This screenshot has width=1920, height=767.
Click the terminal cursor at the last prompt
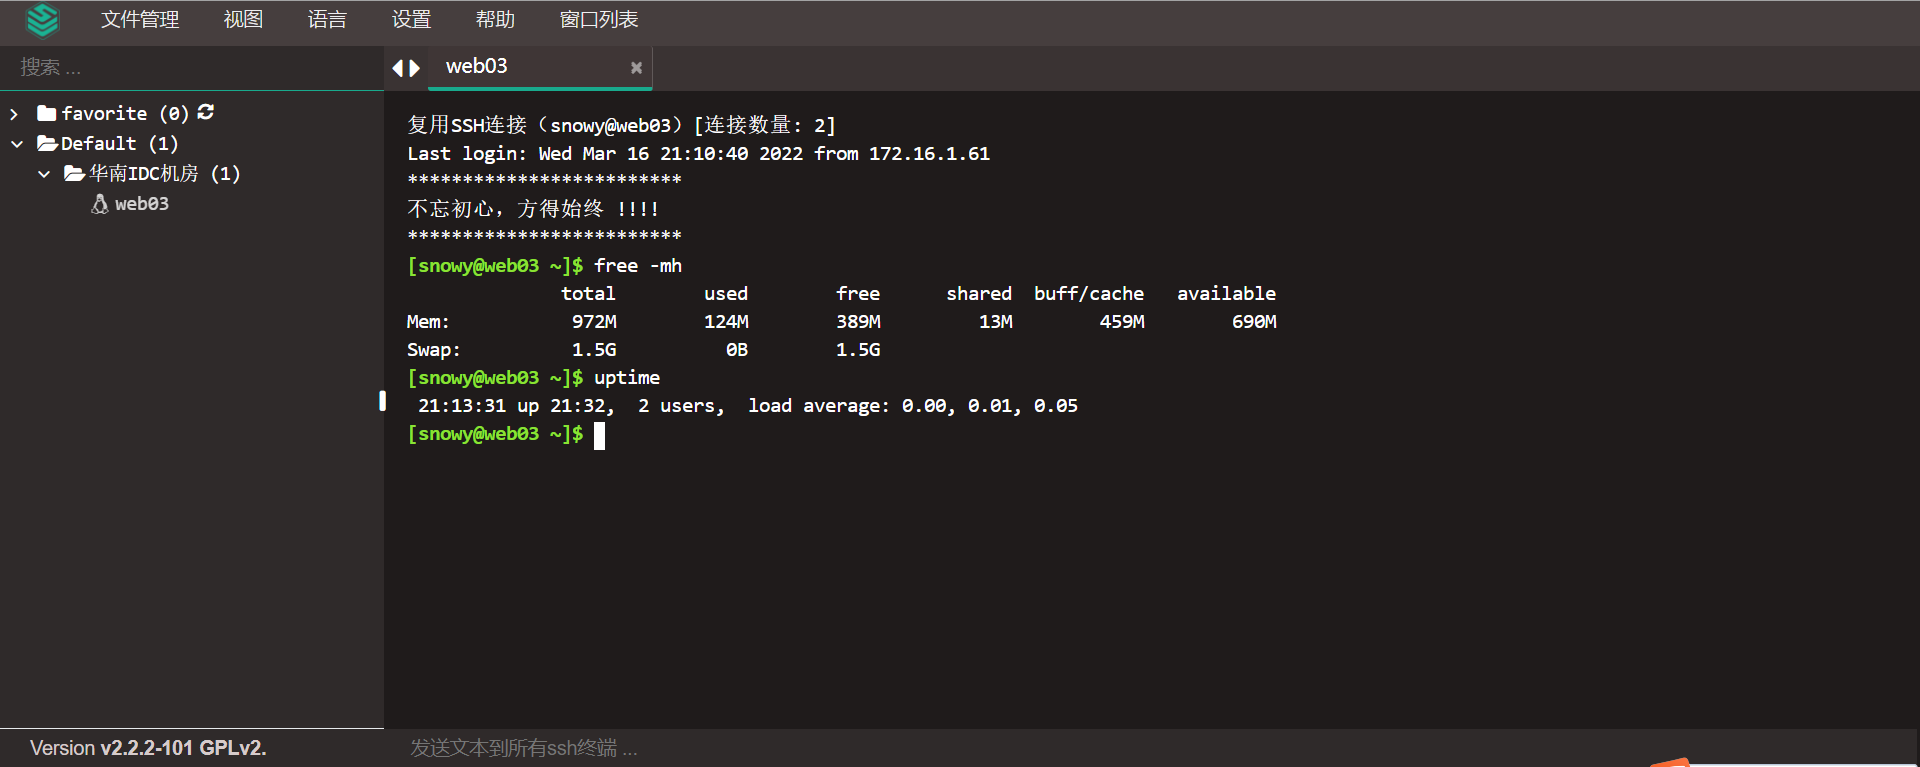coord(599,435)
